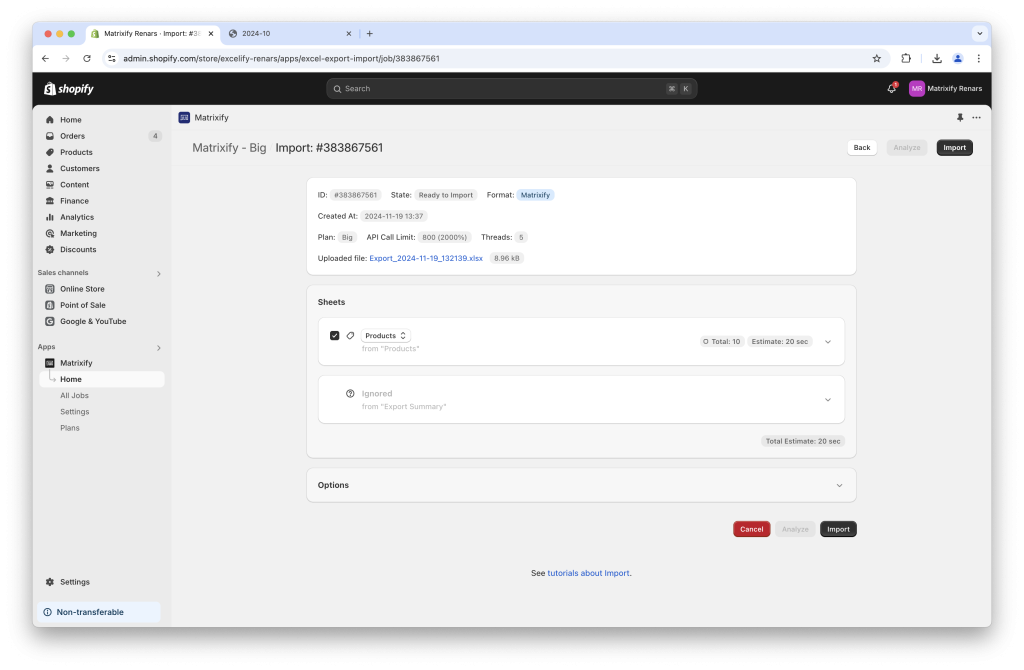This screenshot has width=1024, height=670.
Task: Expand the Options section
Action: click(840, 485)
